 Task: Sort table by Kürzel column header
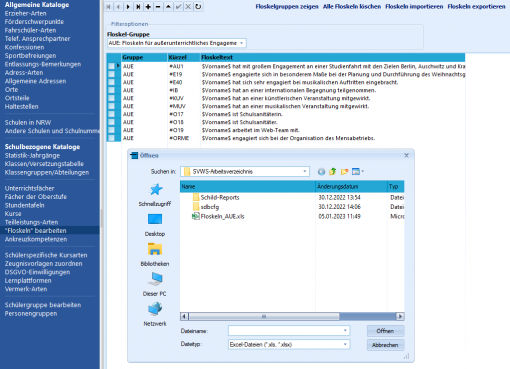pos(184,57)
